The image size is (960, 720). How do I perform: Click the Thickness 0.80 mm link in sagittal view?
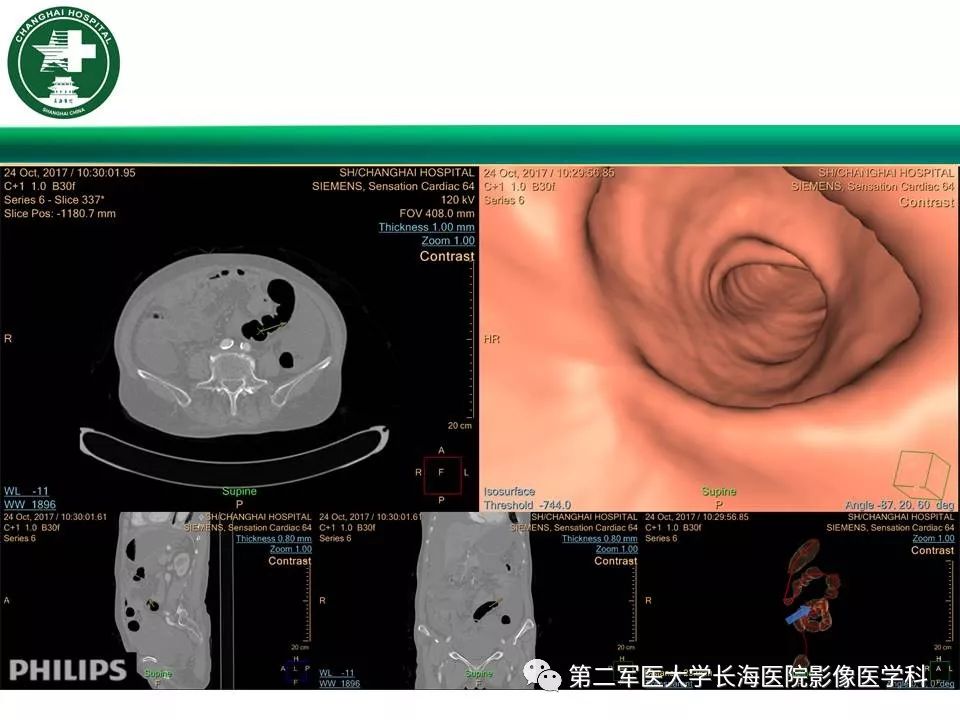tap(274, 539)
